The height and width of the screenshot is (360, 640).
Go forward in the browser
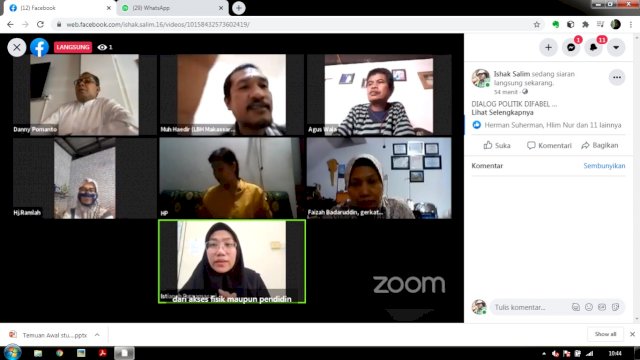click(25, 24)
